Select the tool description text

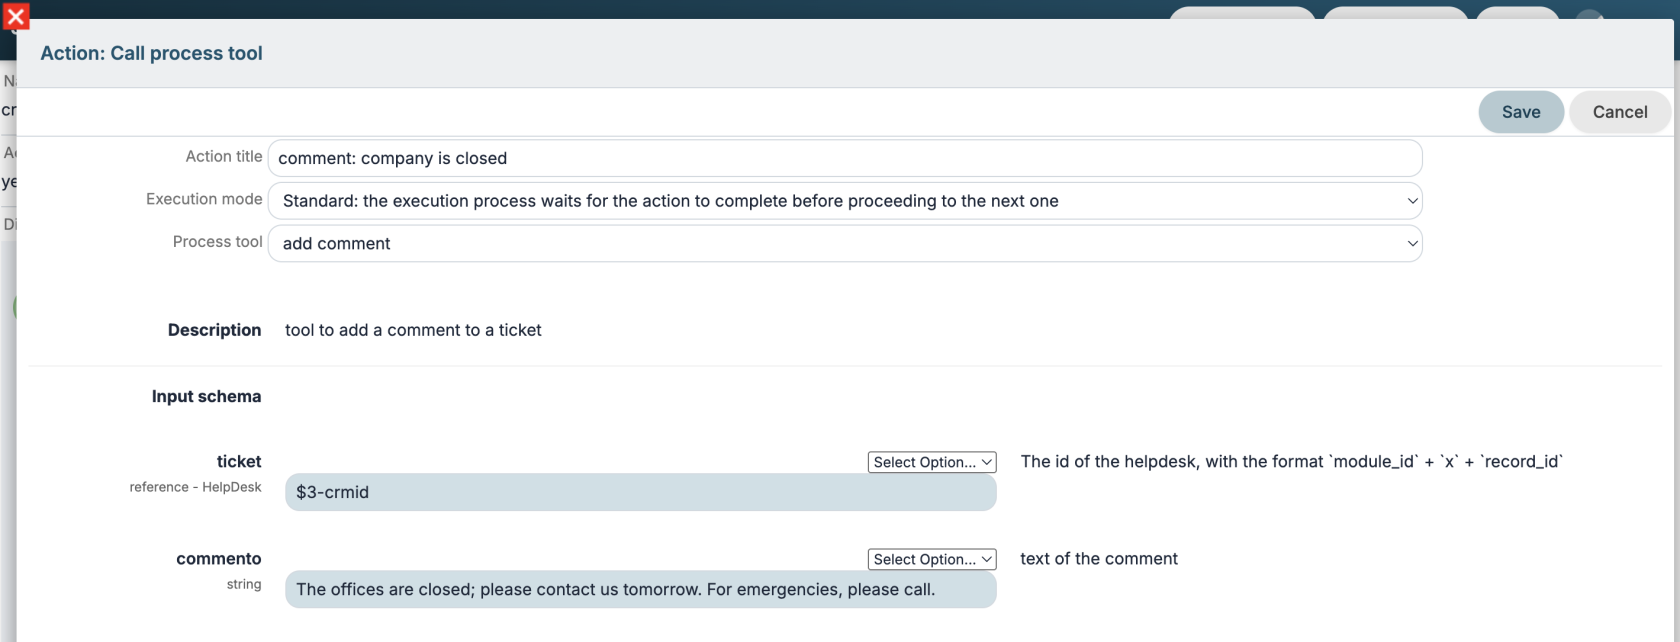tap(413, 330)
